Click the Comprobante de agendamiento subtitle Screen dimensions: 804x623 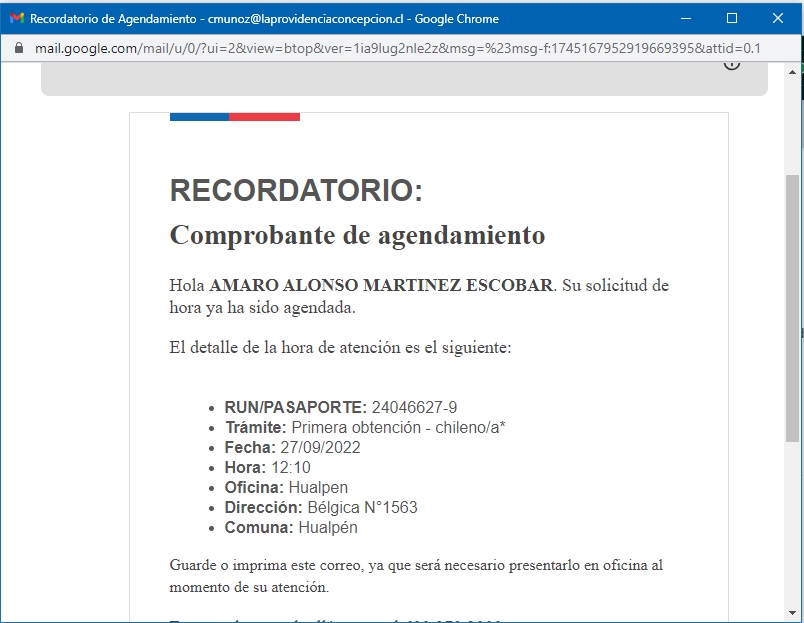click(357, 235)
